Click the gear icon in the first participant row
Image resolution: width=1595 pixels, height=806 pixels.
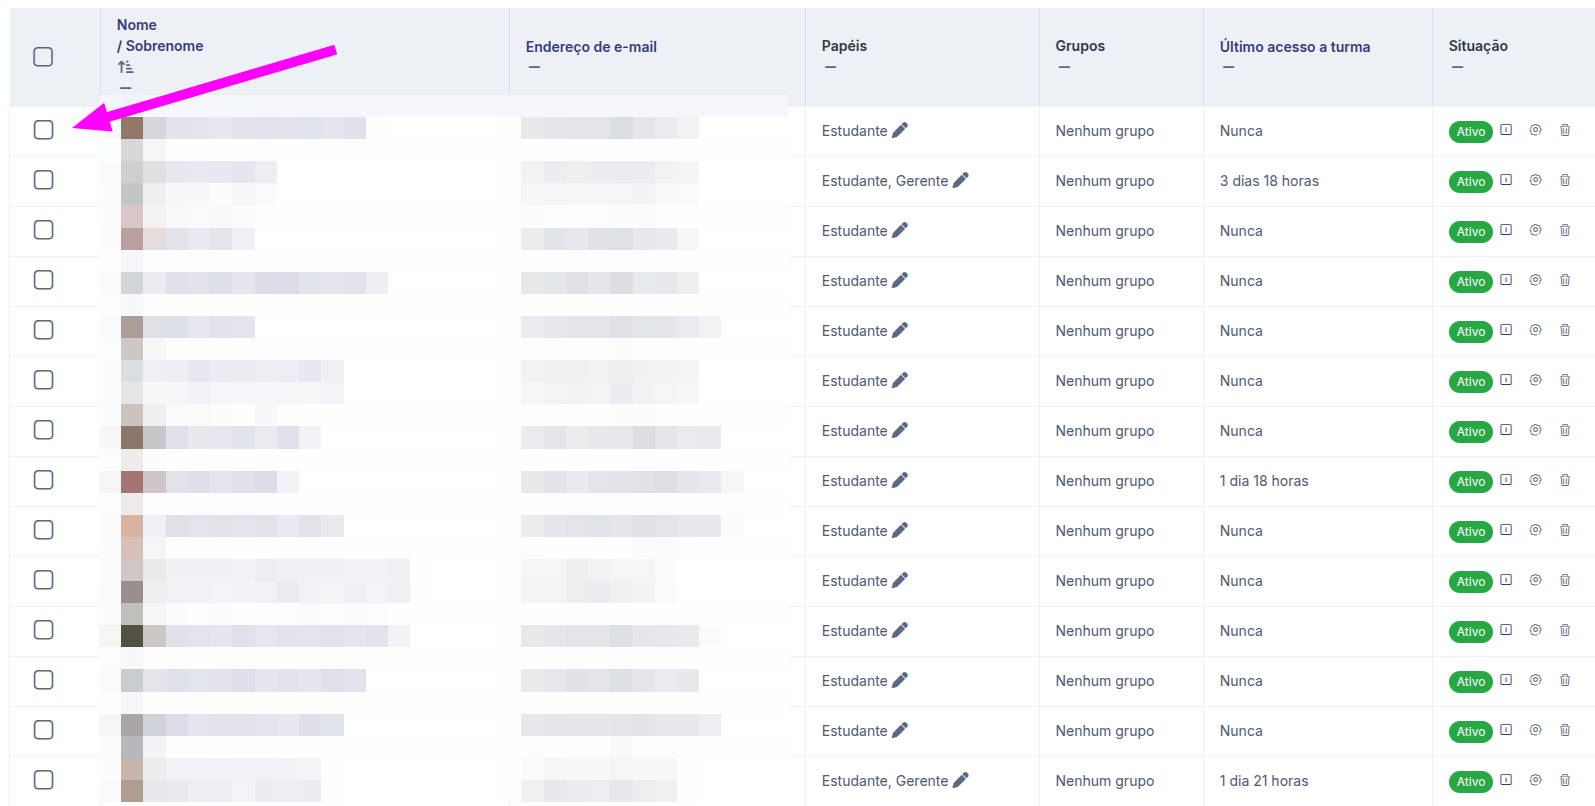pyautogui.click(x=1535, y=130)
